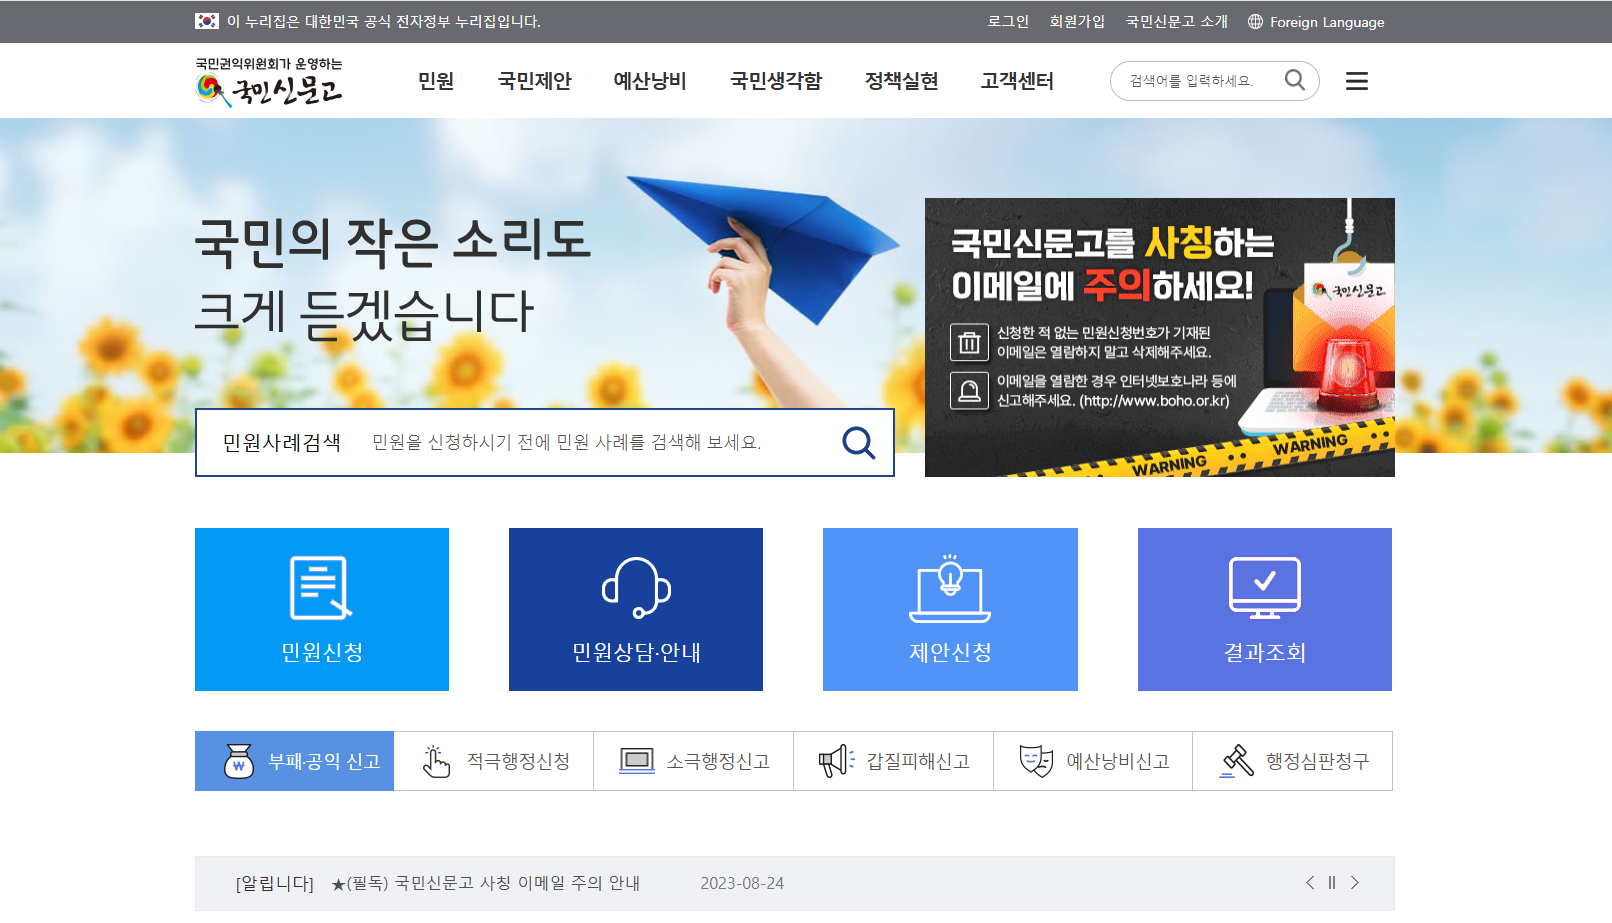
Task: Go to 행정심판청구 label
Action: (x=1318, y=762)
